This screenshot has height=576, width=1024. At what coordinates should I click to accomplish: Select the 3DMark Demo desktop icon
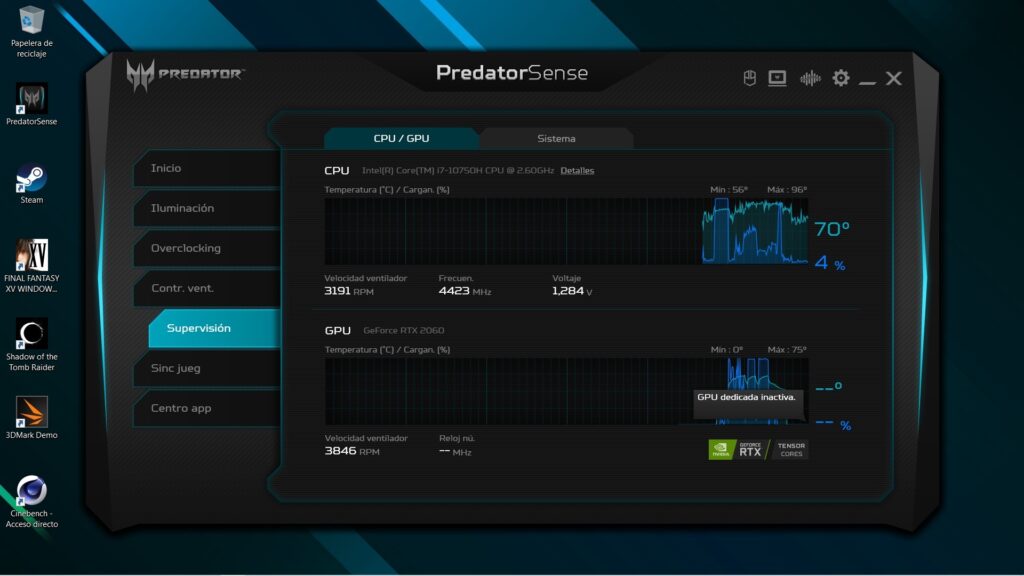31,418
